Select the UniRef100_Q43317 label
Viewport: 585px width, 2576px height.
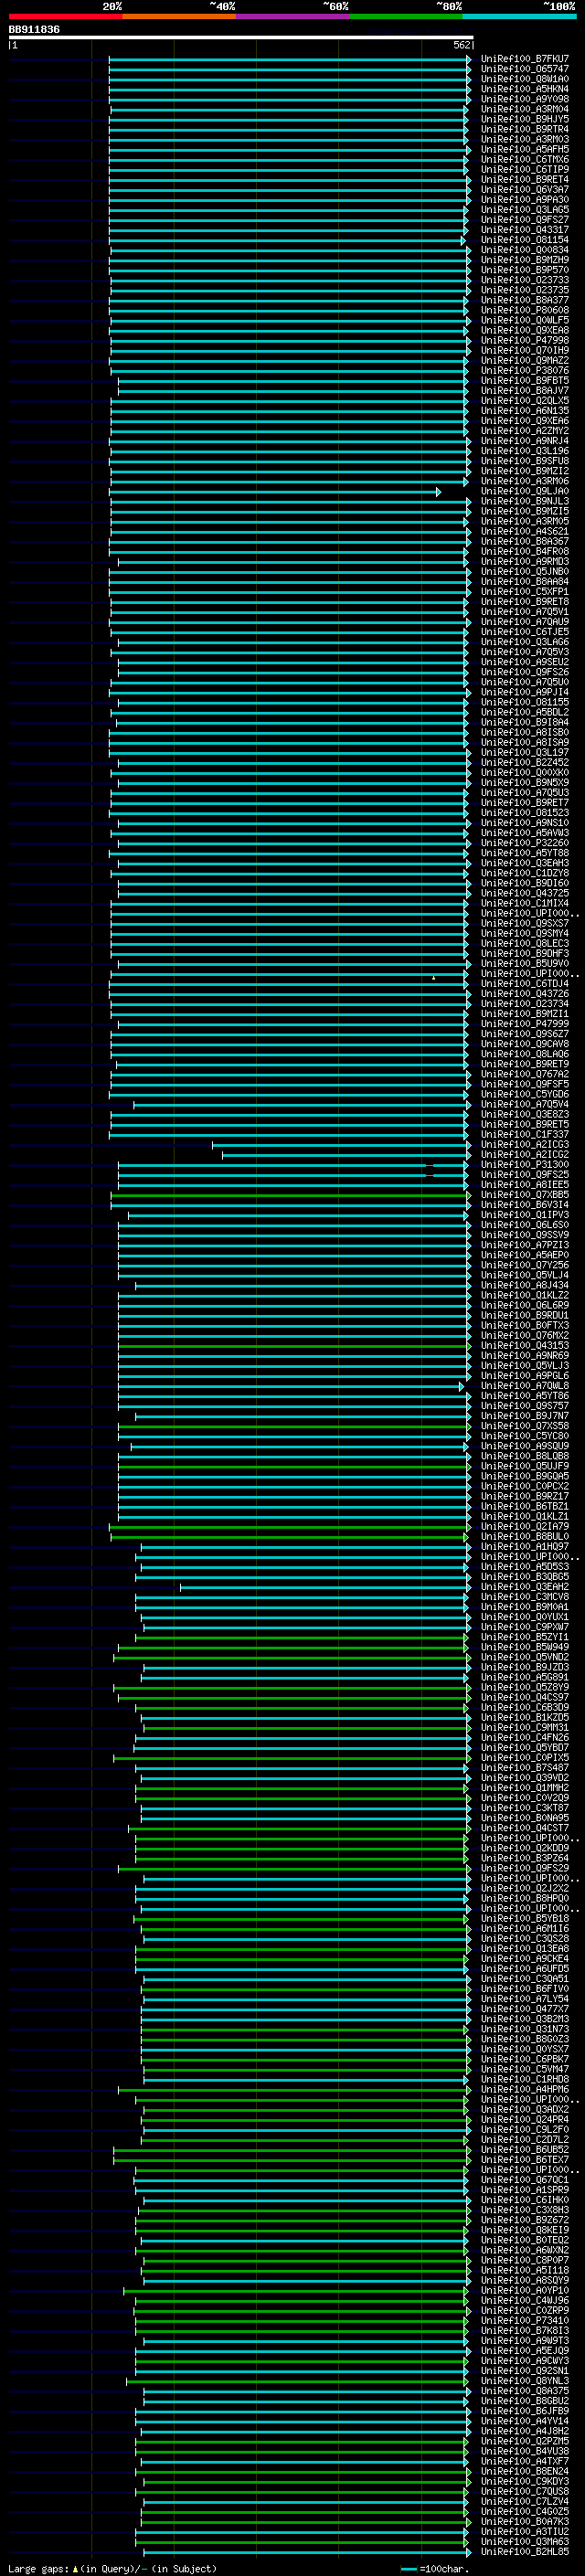coord(524,230)
